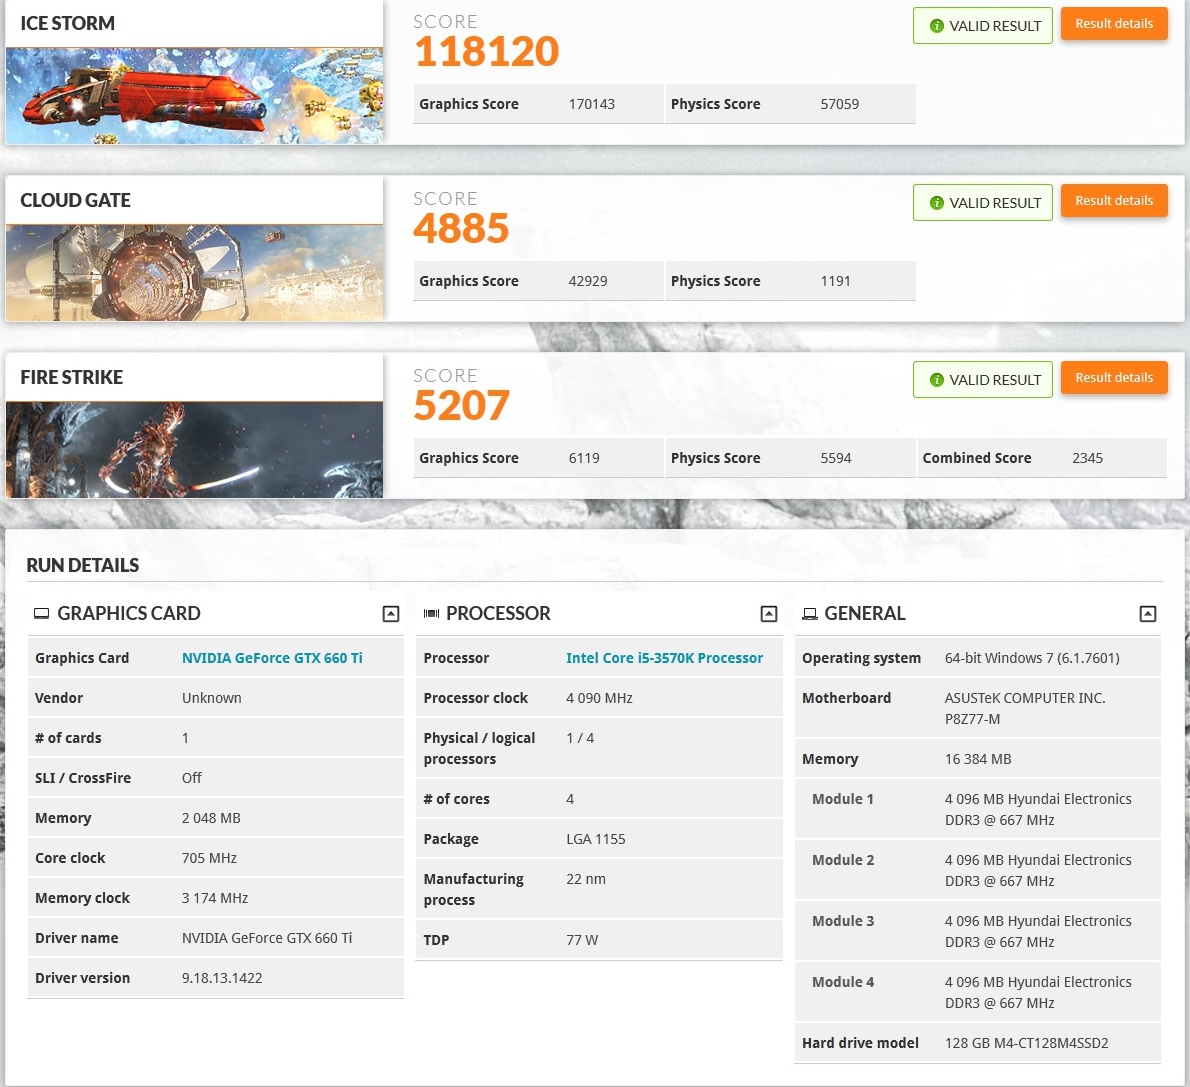Click Fire Strike VALID RESULT badge
1190x1087 pixels.
pos(983,380)
